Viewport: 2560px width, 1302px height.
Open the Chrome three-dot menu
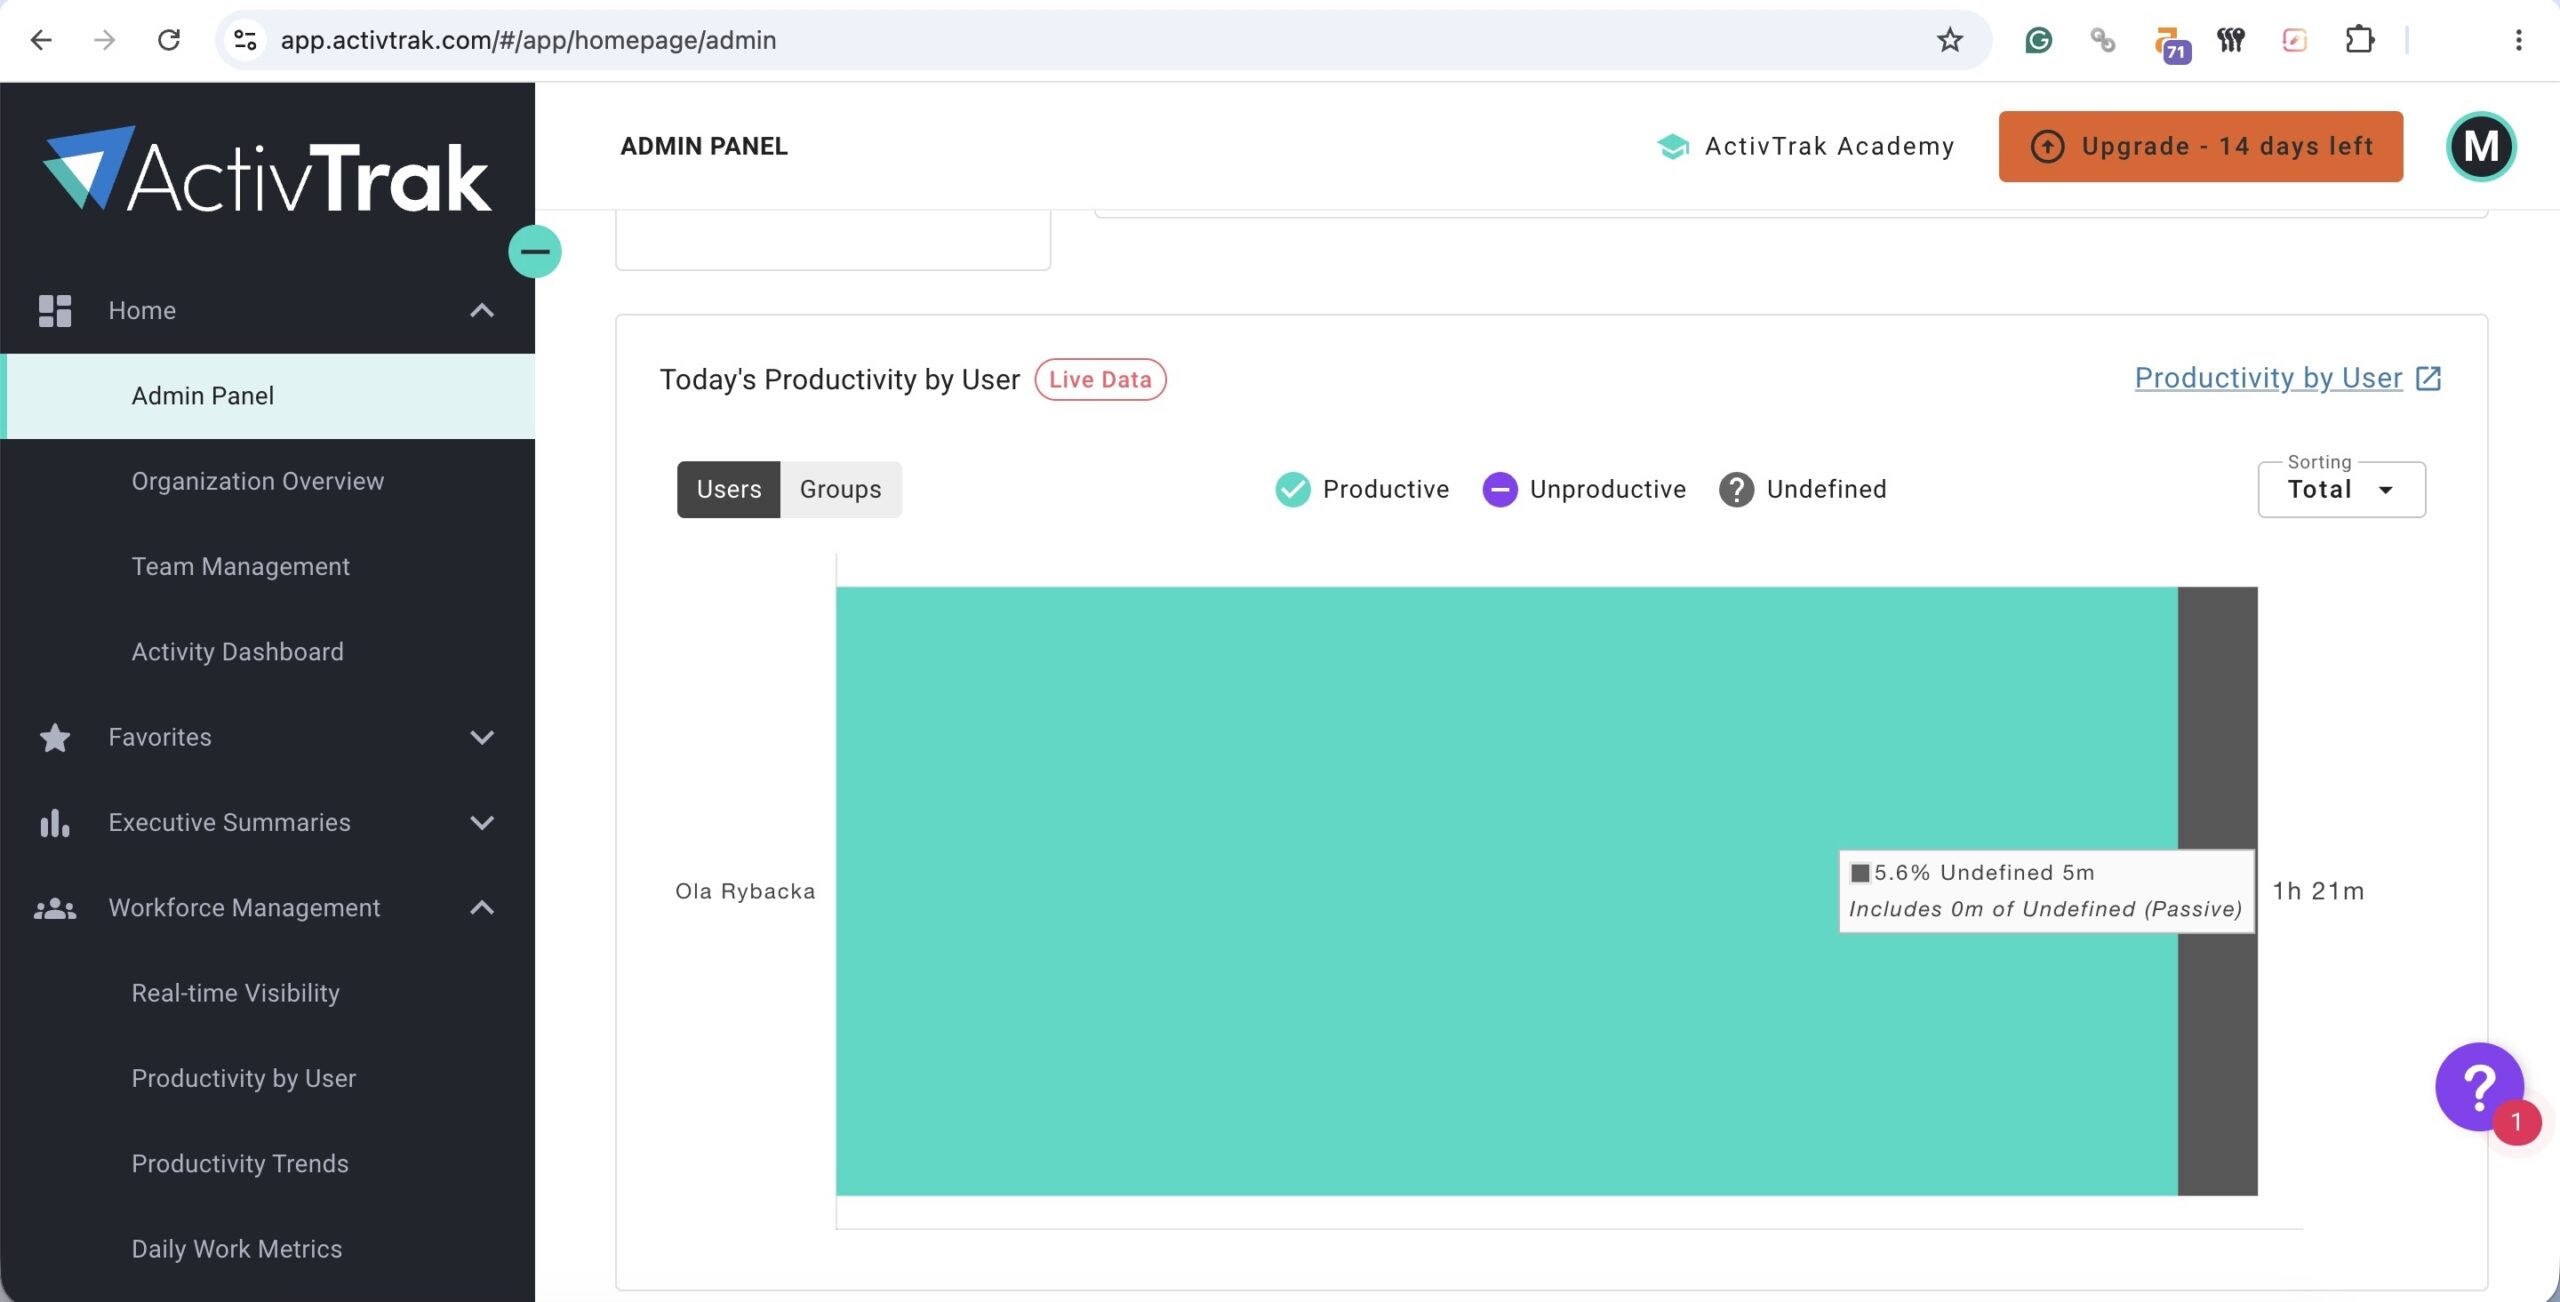(x=2519, y=40)
